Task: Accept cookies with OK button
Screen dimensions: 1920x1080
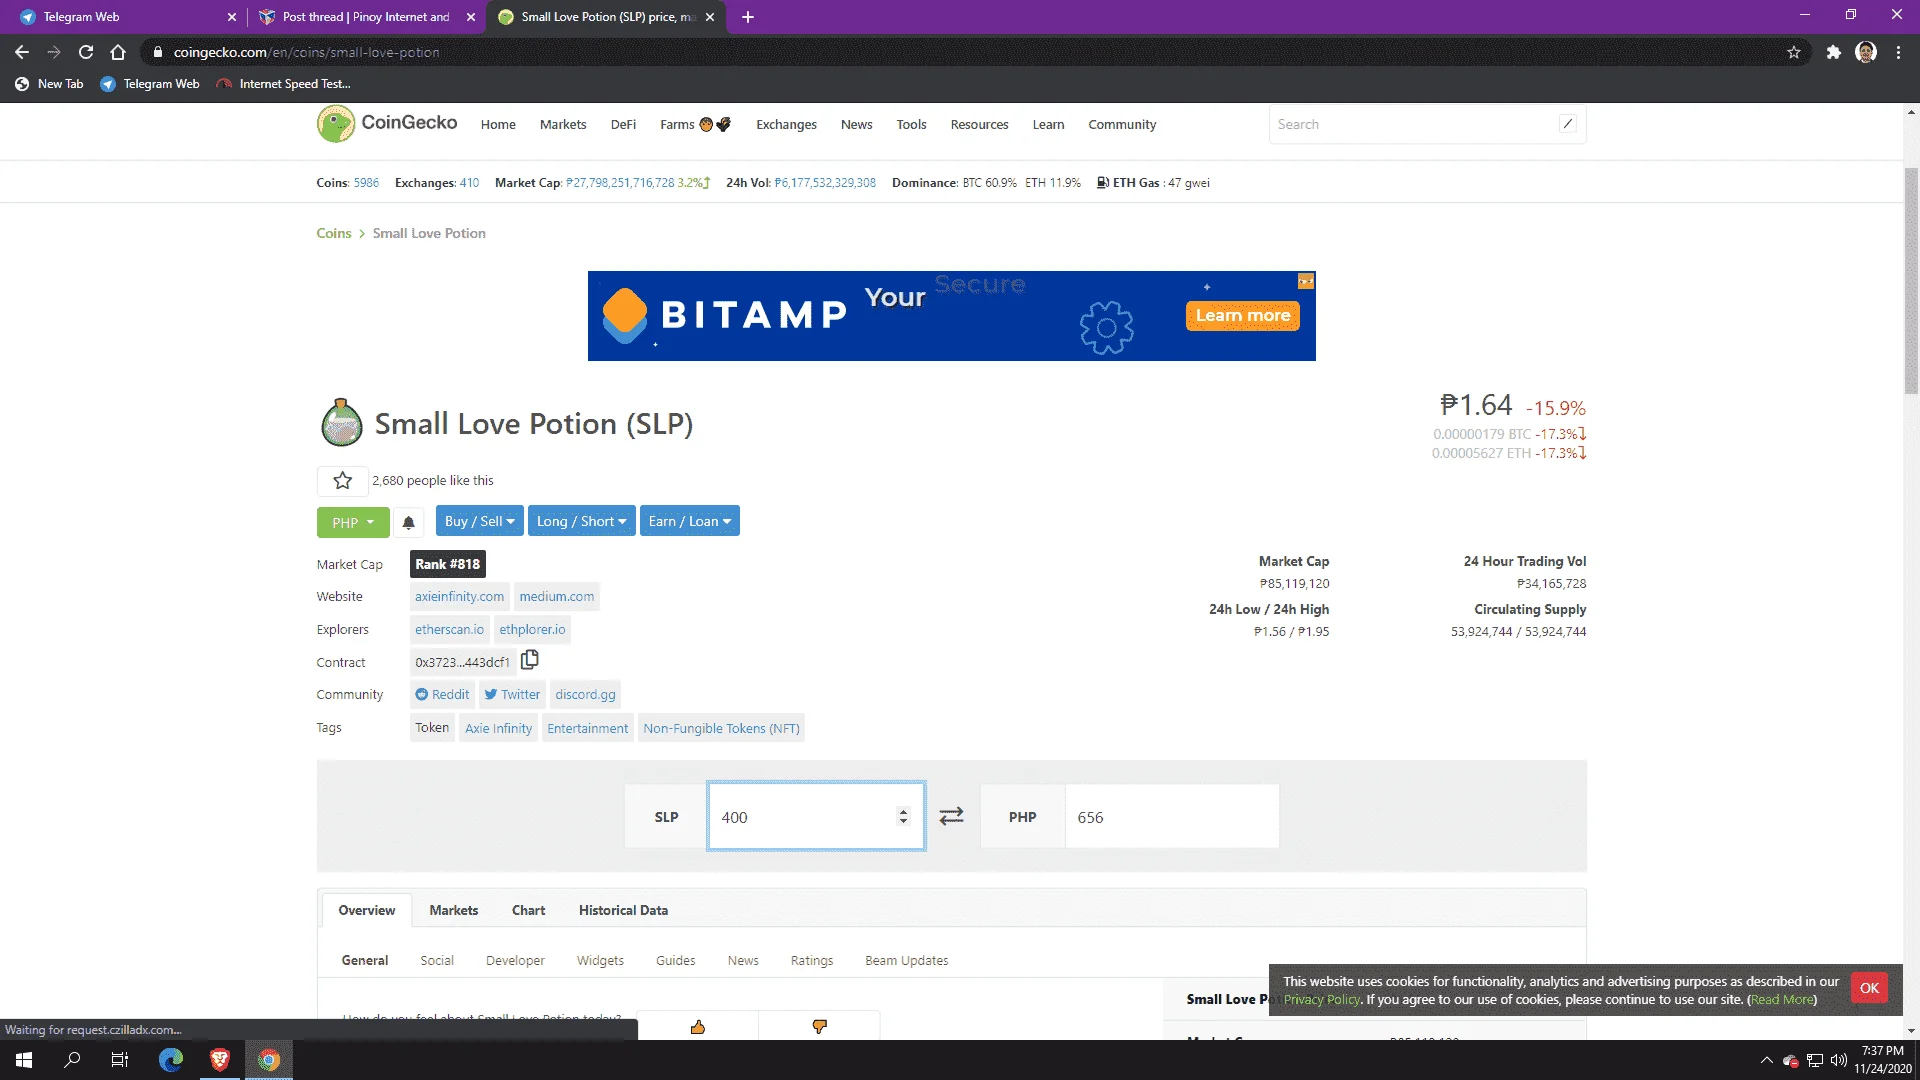Action: click(1869, 988)
